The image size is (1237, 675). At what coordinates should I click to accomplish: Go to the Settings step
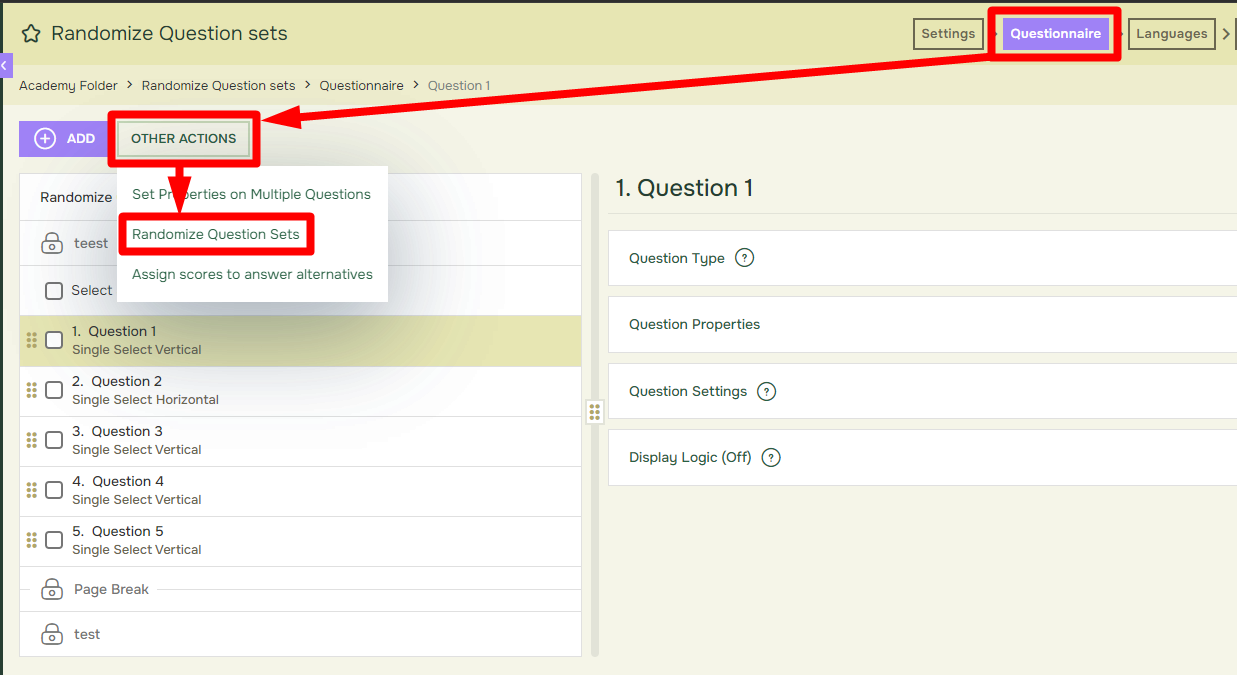[948, 34]
